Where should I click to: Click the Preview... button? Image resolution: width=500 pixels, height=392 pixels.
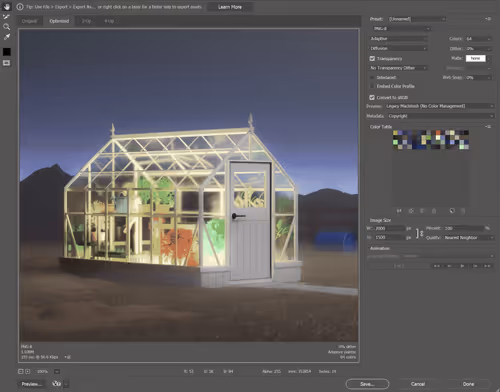[31, 384]
